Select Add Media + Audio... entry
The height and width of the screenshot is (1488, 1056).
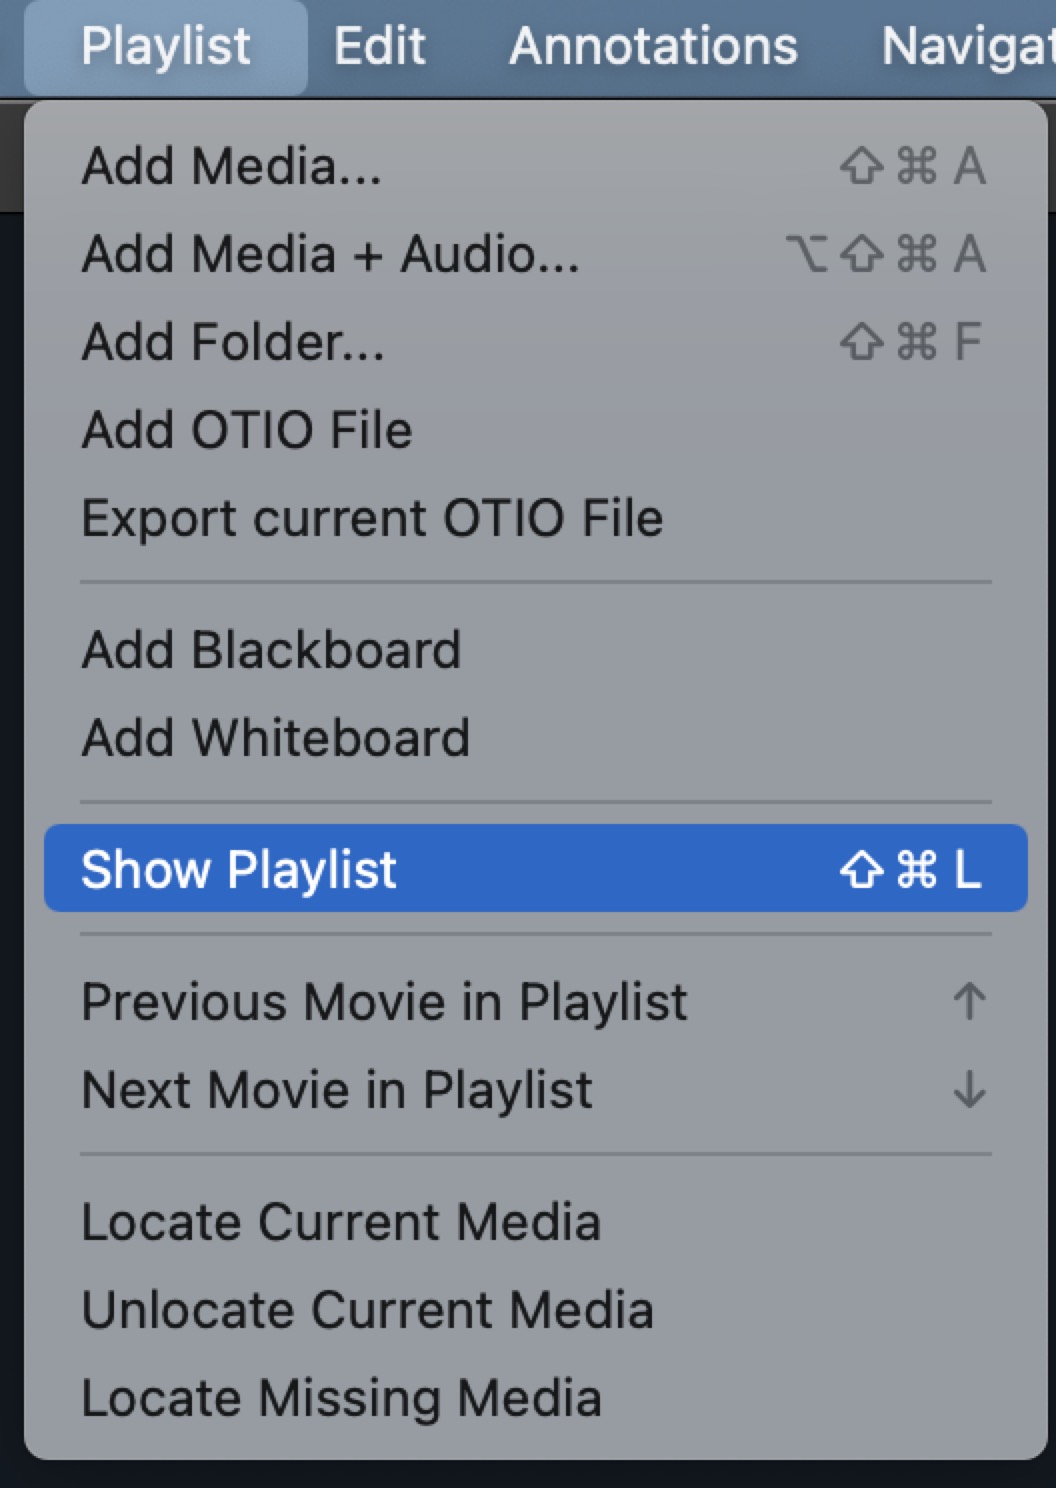point(330,254)
